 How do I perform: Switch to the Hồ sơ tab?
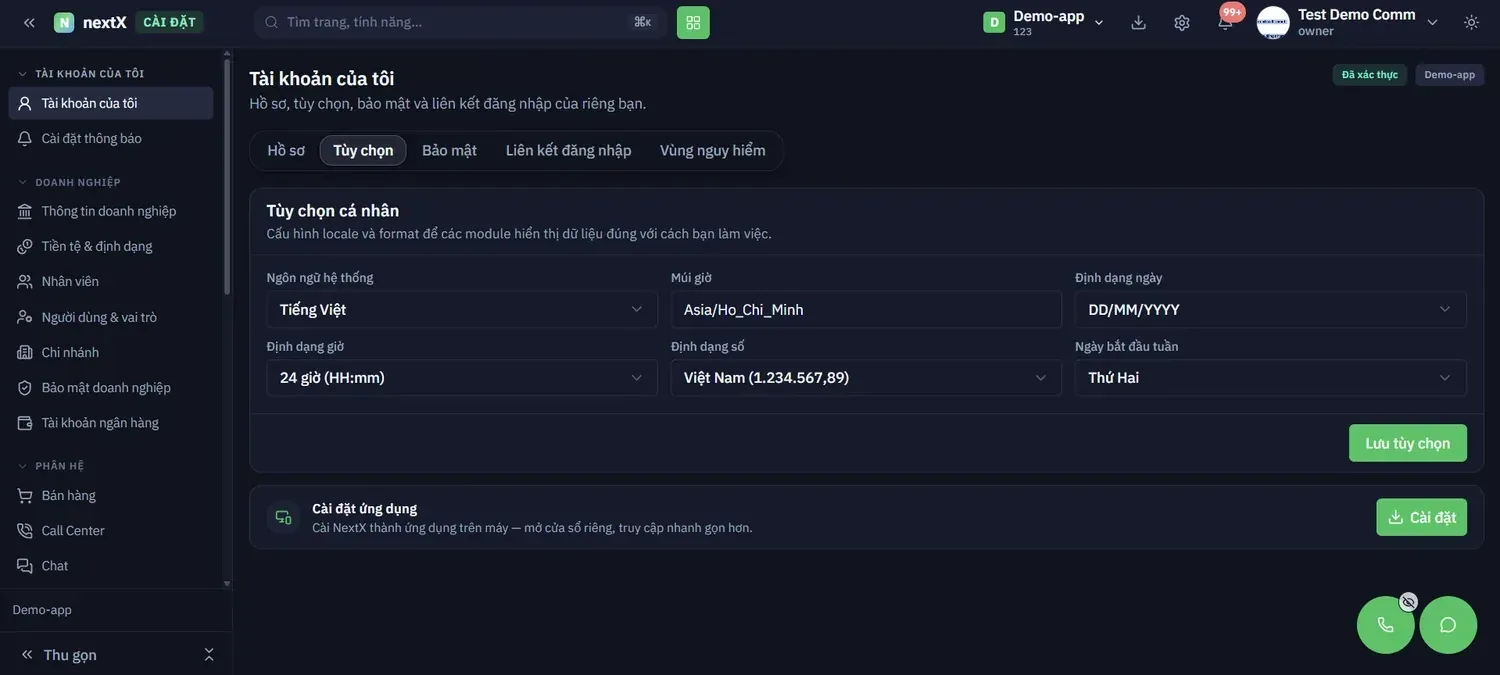pyautogui.click(x=286, y=150)
